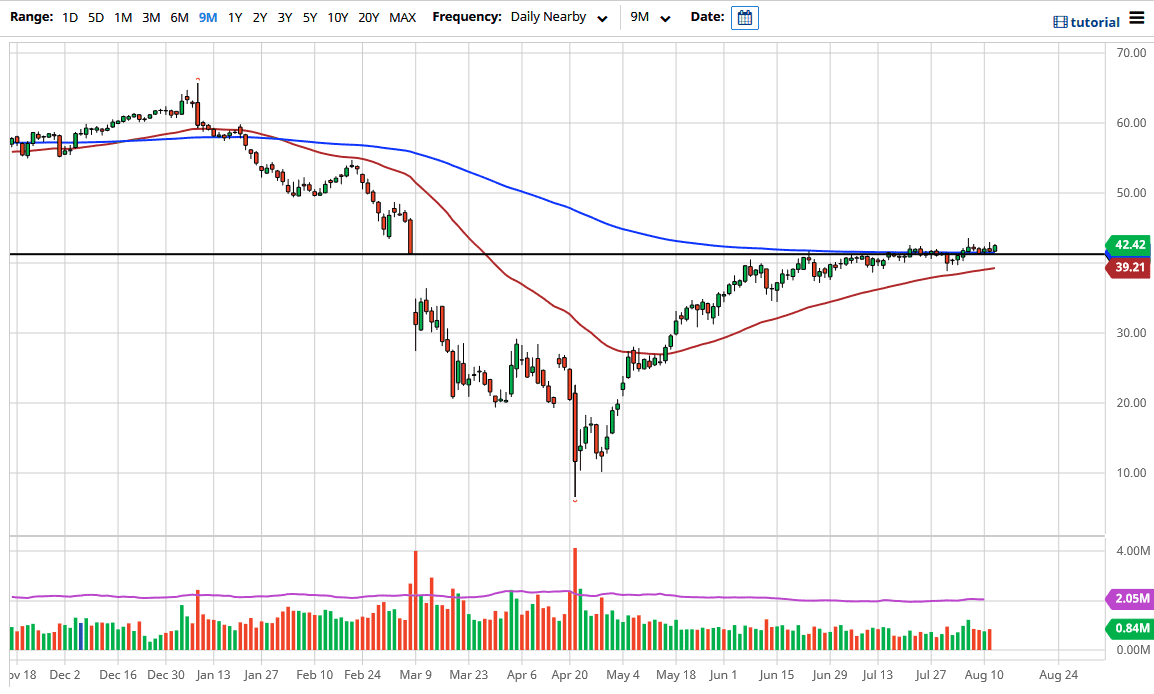Choose the 6M range
The height and width of the screenshot is (694, 1154).
(179, 17)
